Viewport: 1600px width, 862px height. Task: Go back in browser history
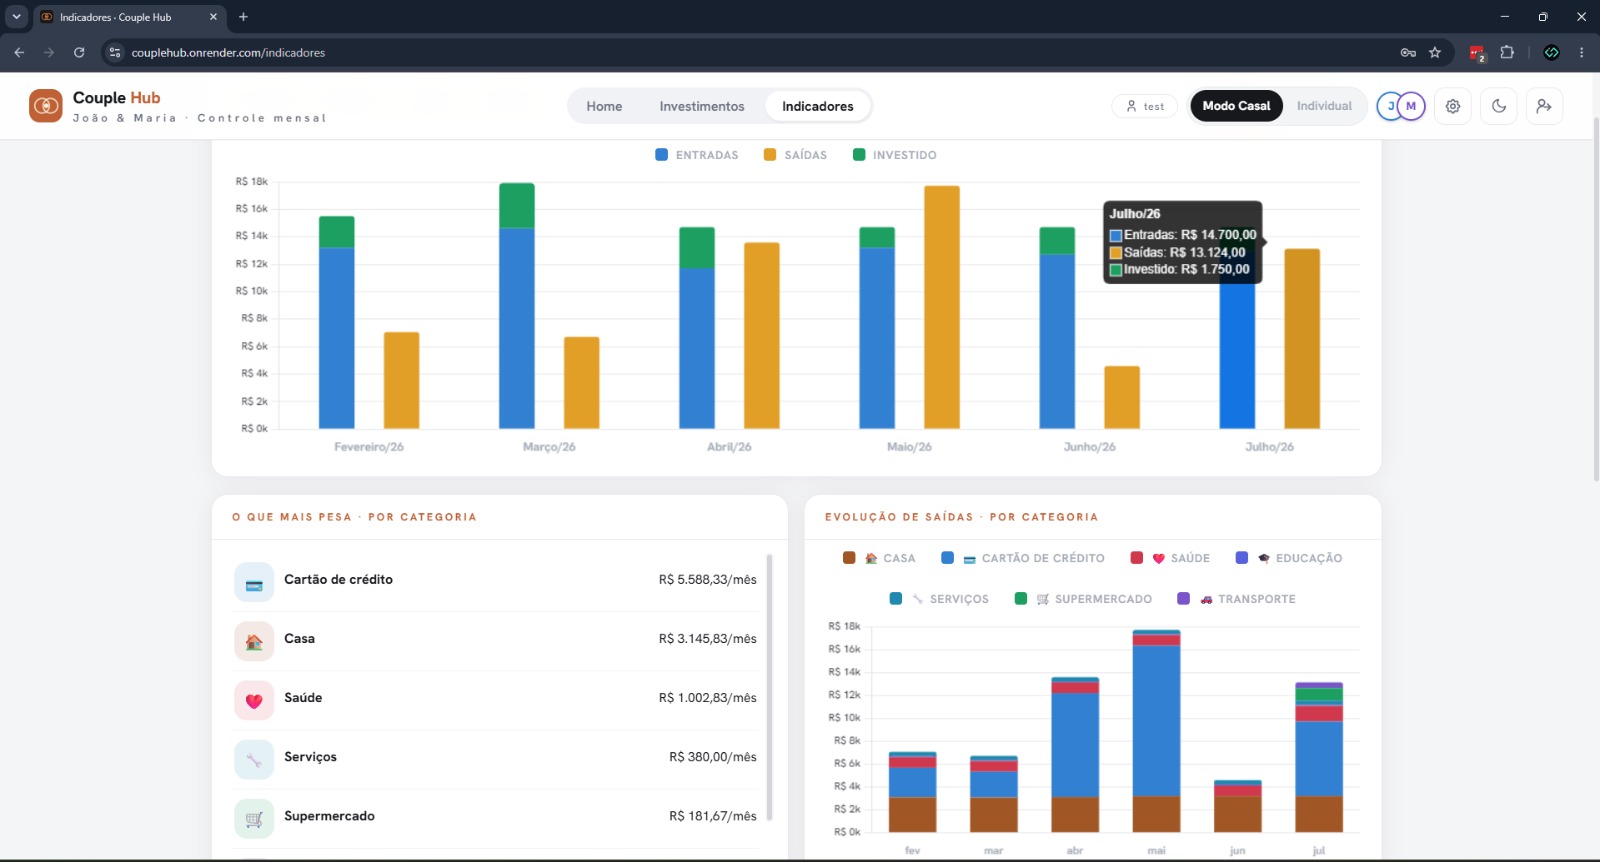coord(19,52)
